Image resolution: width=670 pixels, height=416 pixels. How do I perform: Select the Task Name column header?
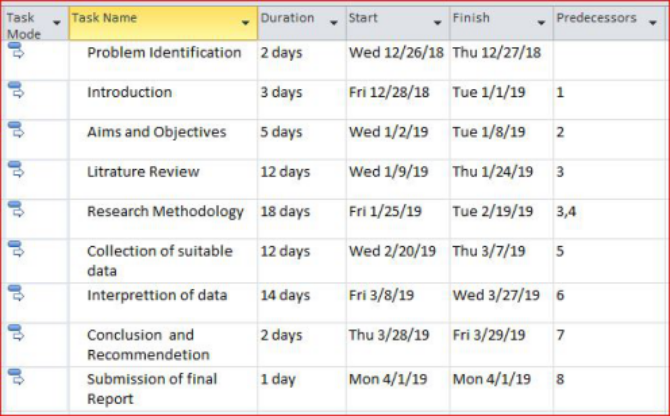[163, 23]
